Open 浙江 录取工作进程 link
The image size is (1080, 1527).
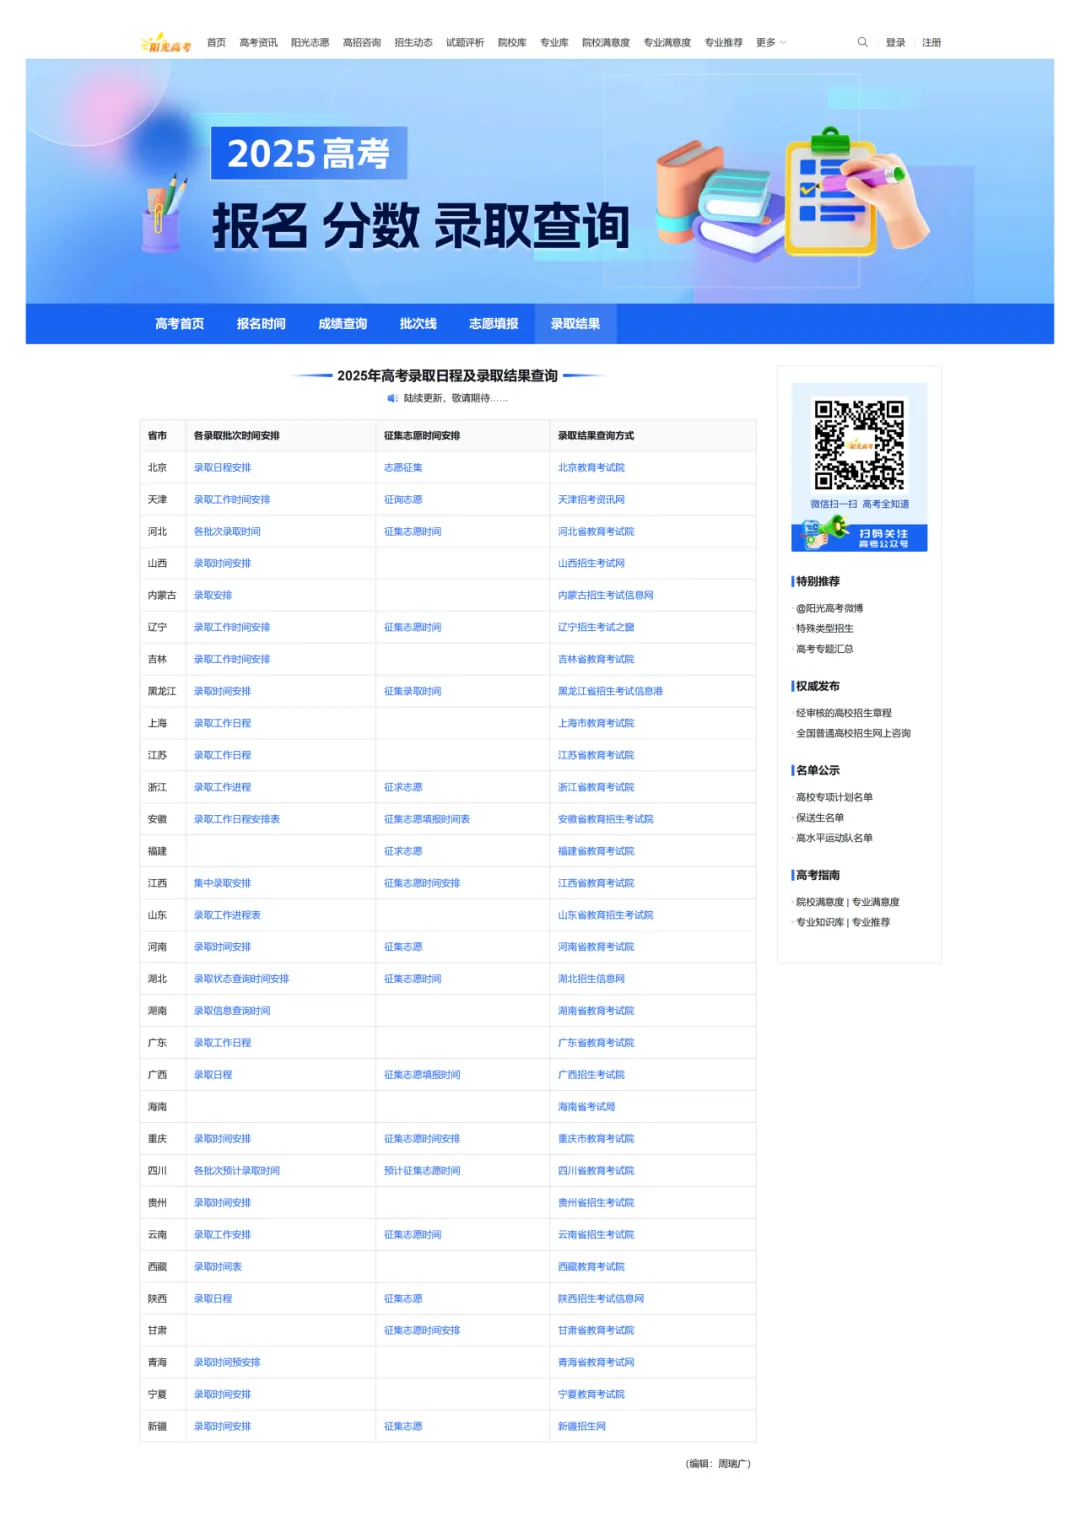[x=222, y=788]
